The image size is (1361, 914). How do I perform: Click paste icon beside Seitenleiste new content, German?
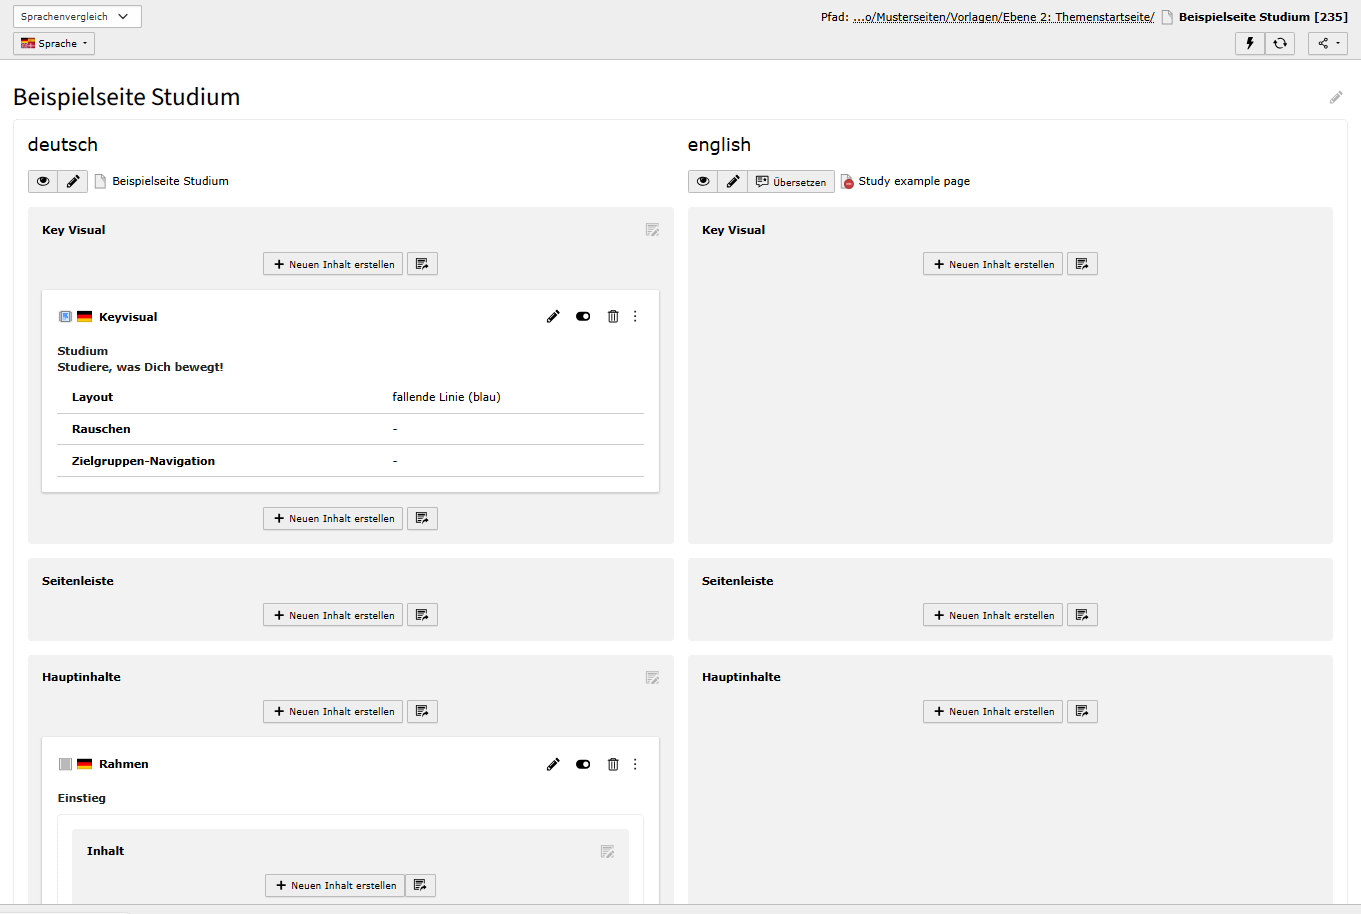[422, 615]
